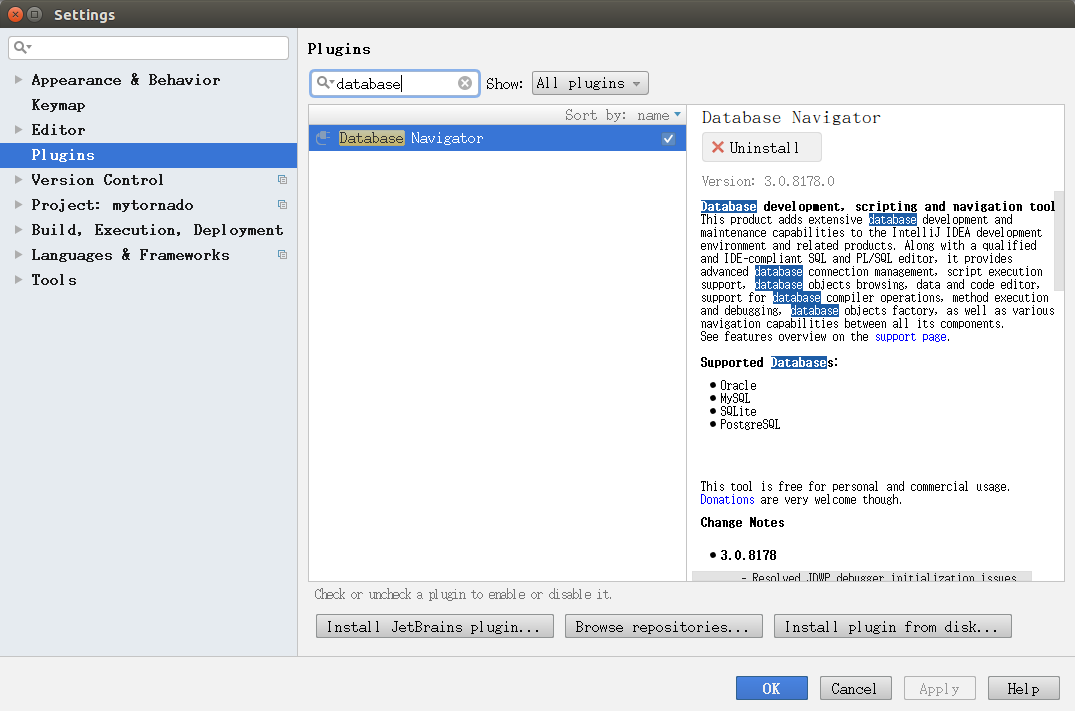Viewport: 1075px width, 711px height.
Task: Click the red X uninstall icon
Action: point(718,147)
